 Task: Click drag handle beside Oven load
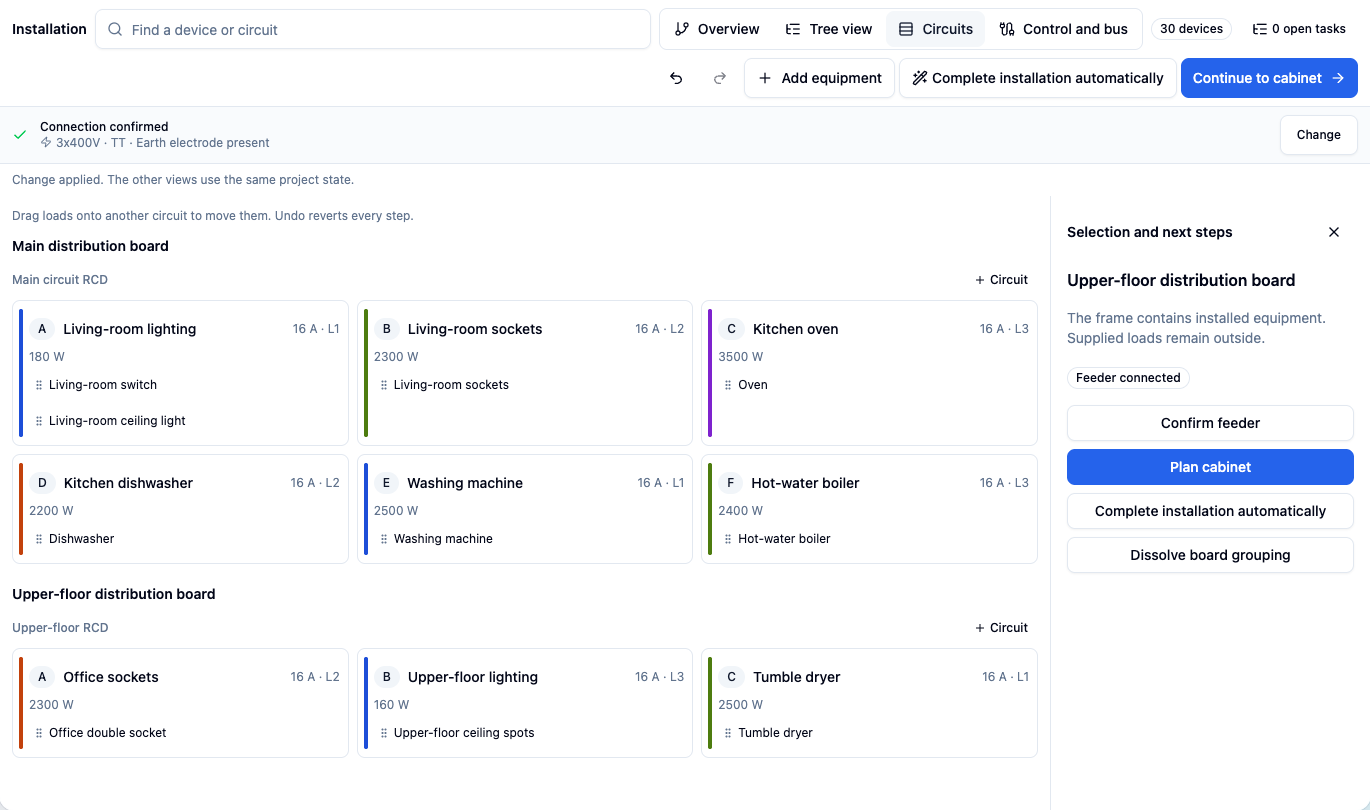728,385
